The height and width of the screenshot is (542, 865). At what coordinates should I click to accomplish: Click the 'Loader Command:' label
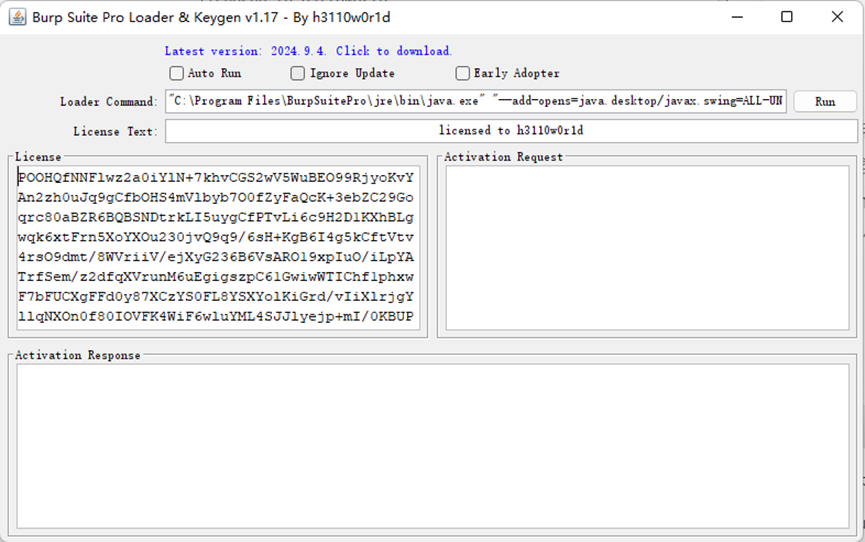coord(109,102)
